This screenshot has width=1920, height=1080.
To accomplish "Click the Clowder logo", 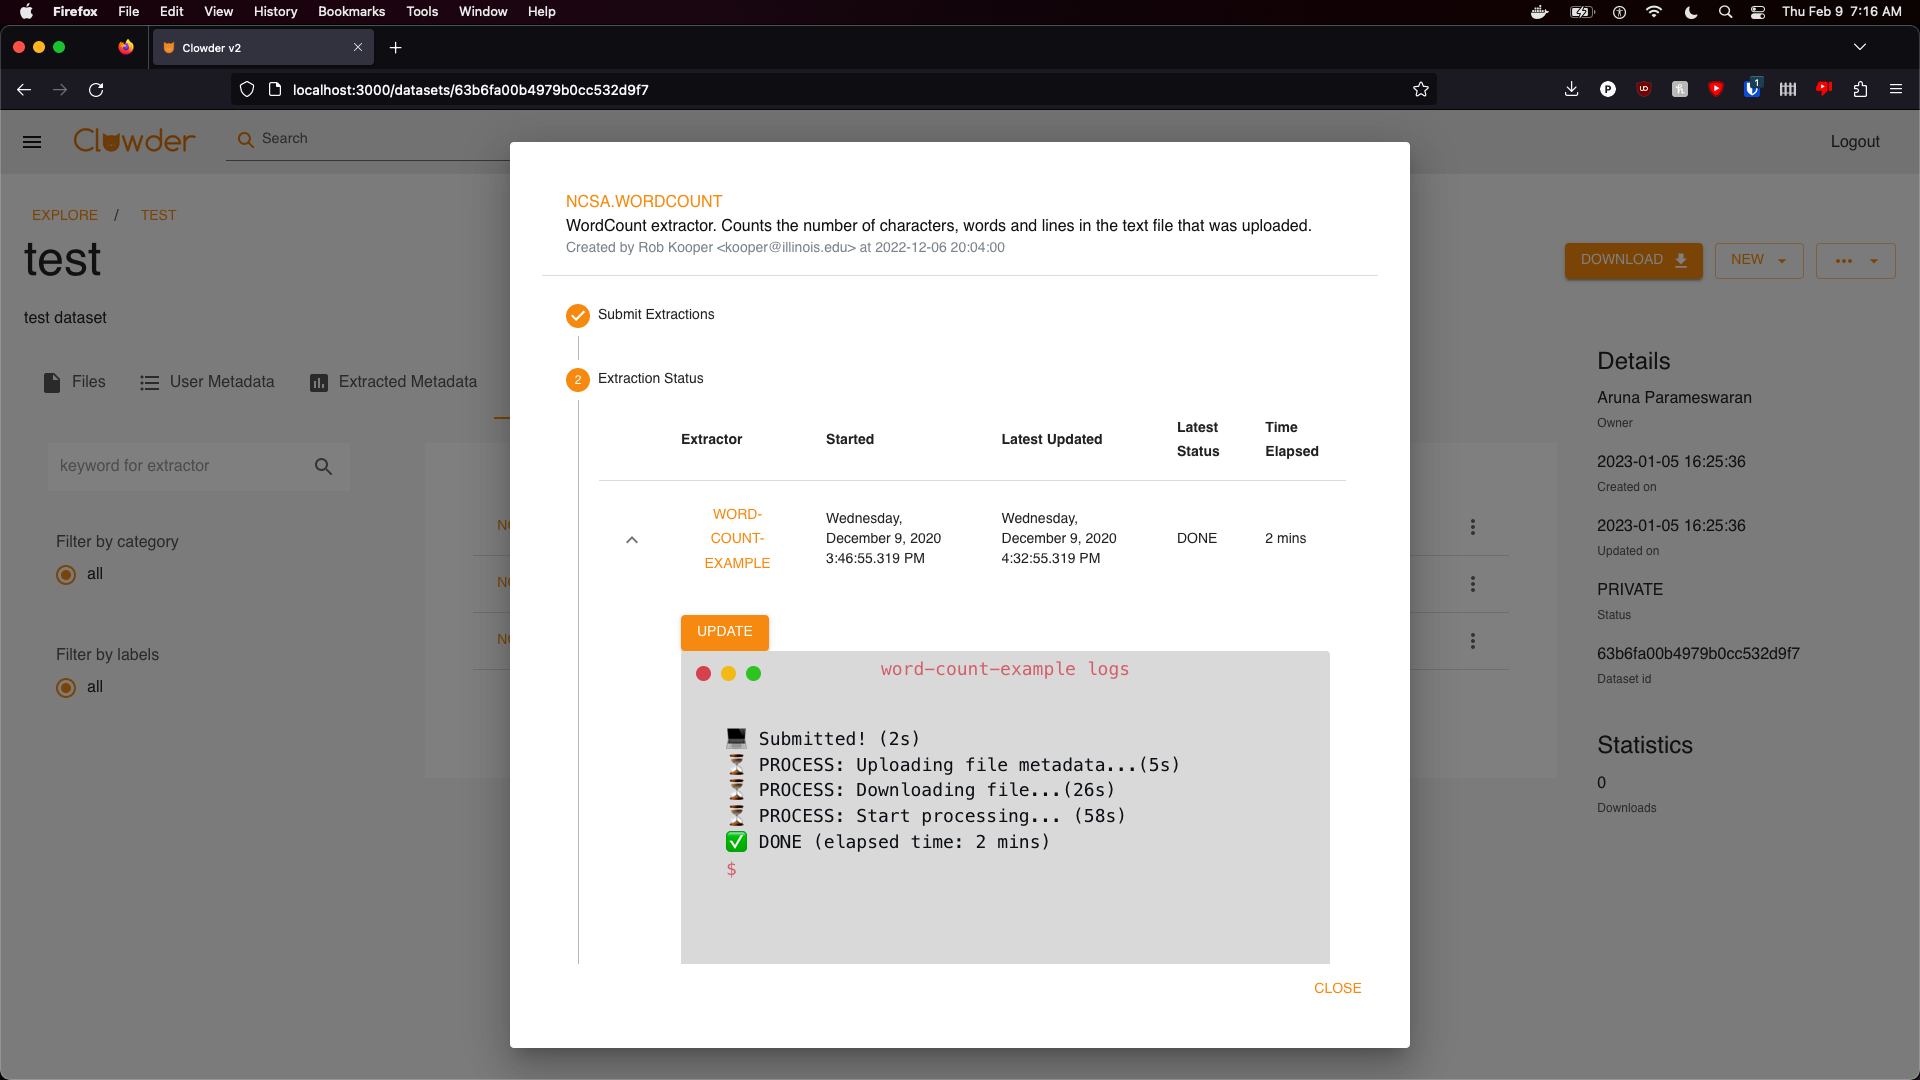I will pyautogui.click(x=133, y=140).
